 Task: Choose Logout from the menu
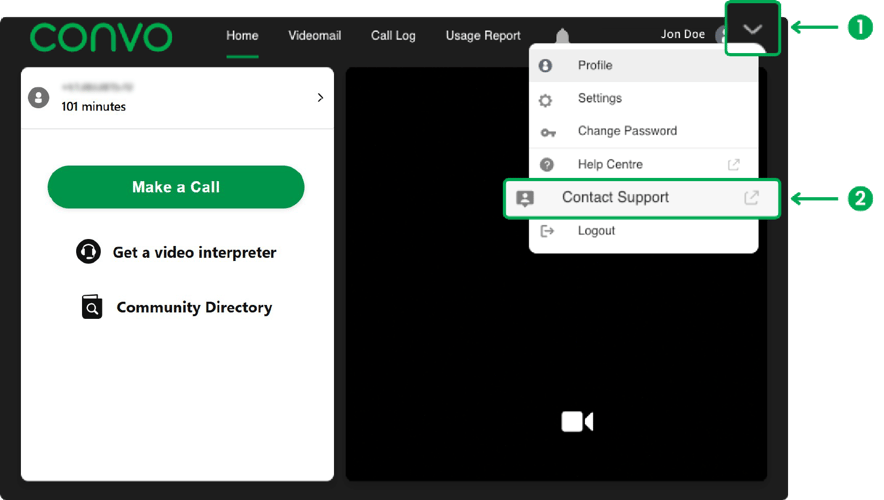596,231
